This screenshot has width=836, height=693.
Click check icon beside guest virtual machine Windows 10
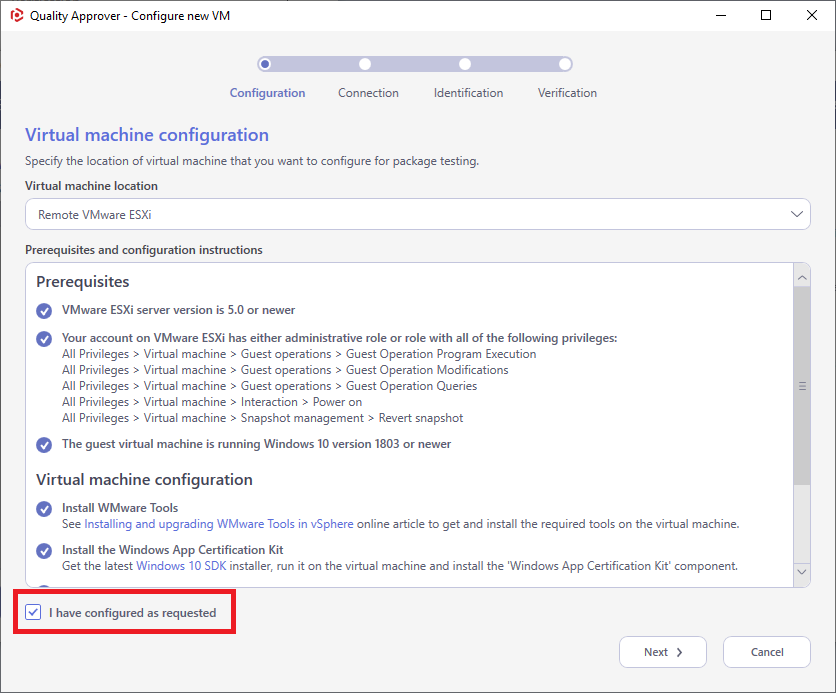tap(44, 445)
